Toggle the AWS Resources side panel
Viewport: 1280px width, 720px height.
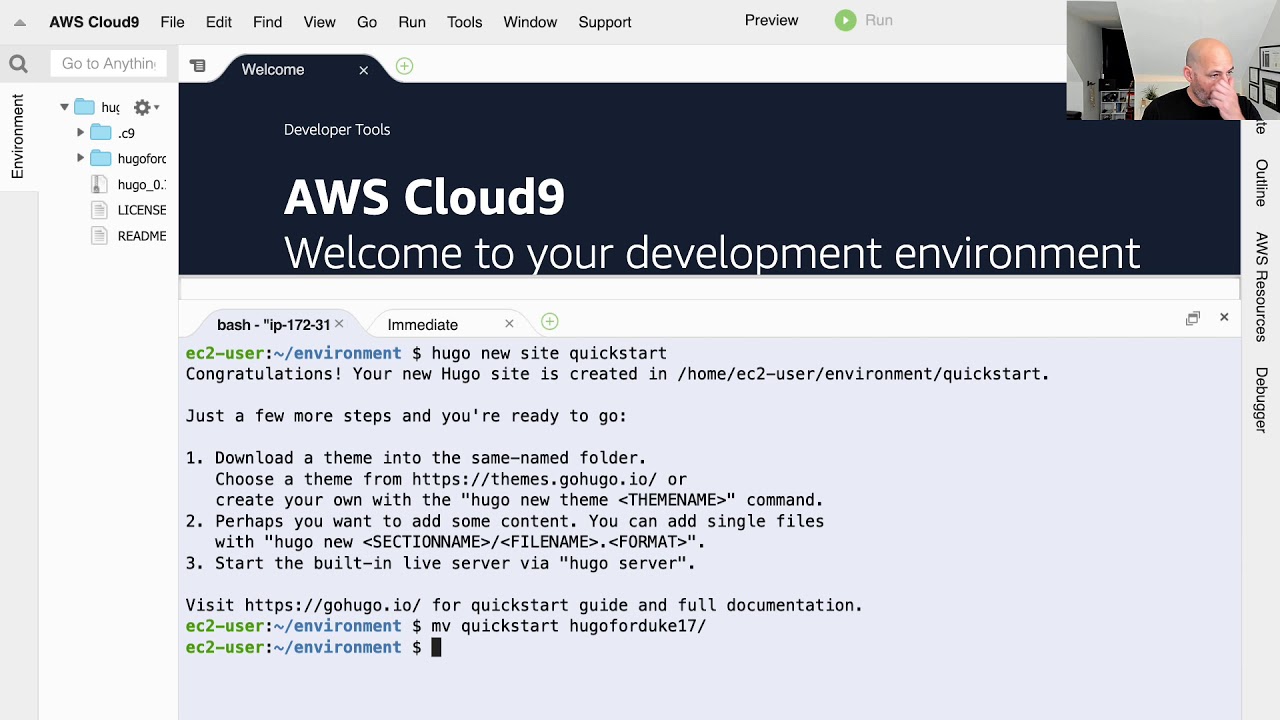1261,287
